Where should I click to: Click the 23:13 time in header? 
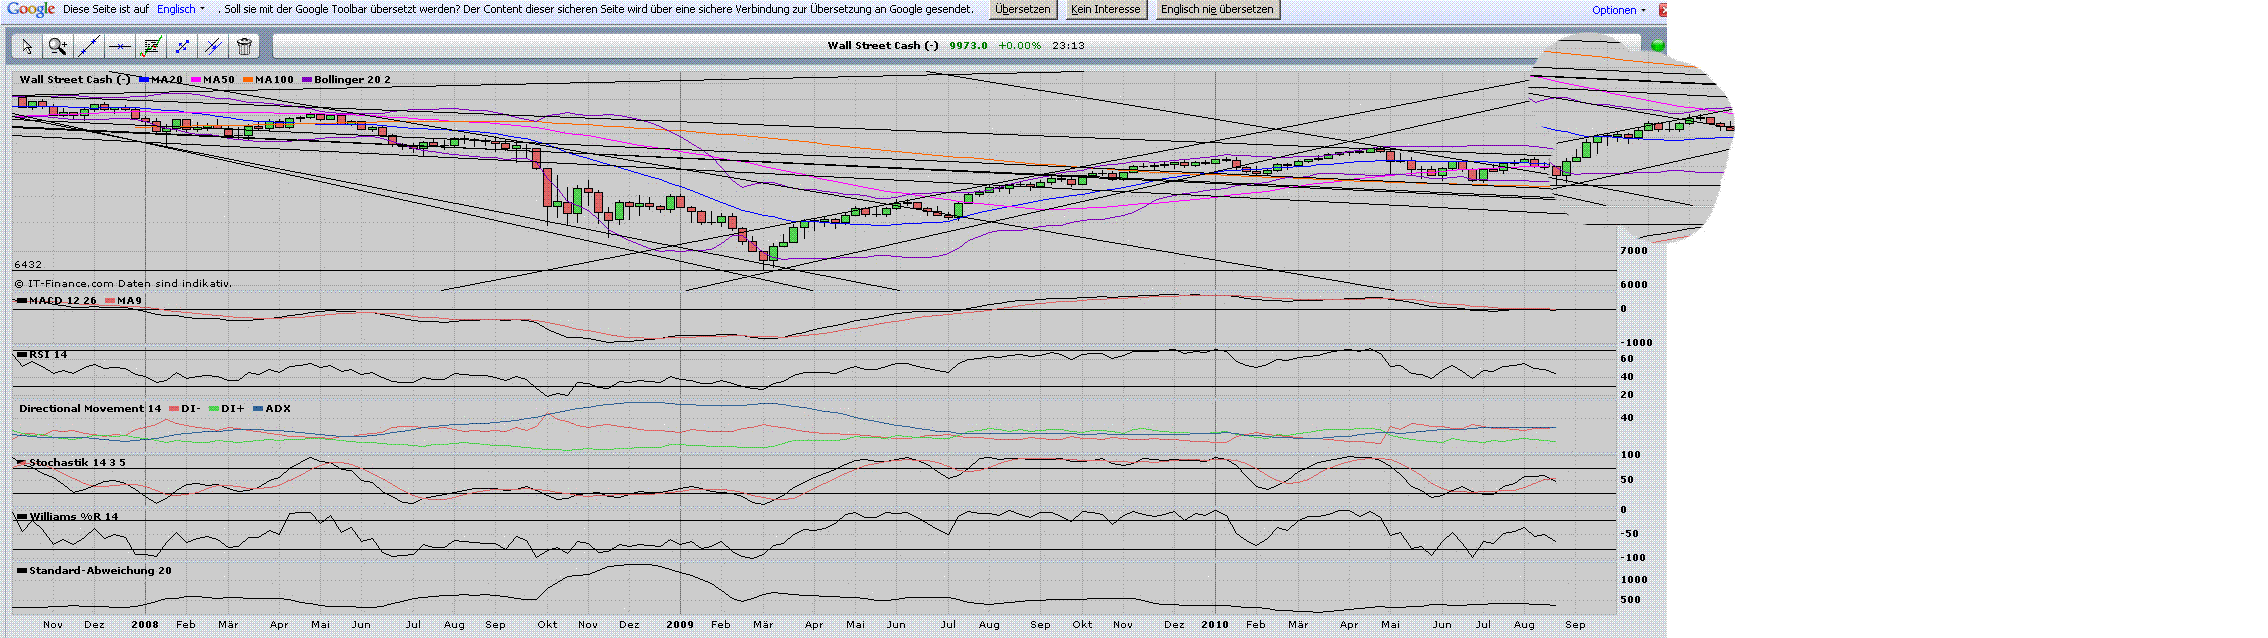(1068, 46)
